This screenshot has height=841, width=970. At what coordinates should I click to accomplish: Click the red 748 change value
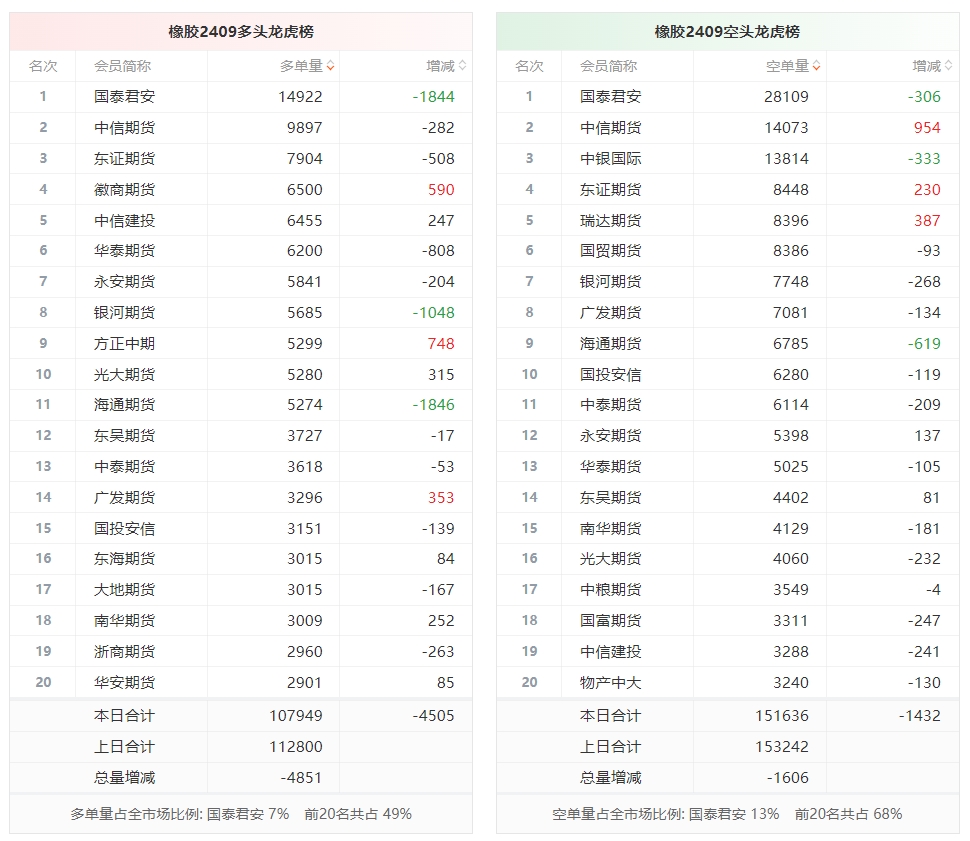pos(441,343)
